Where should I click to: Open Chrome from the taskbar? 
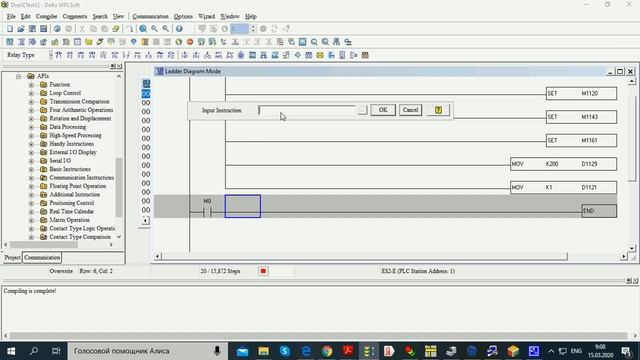(327, 351)
